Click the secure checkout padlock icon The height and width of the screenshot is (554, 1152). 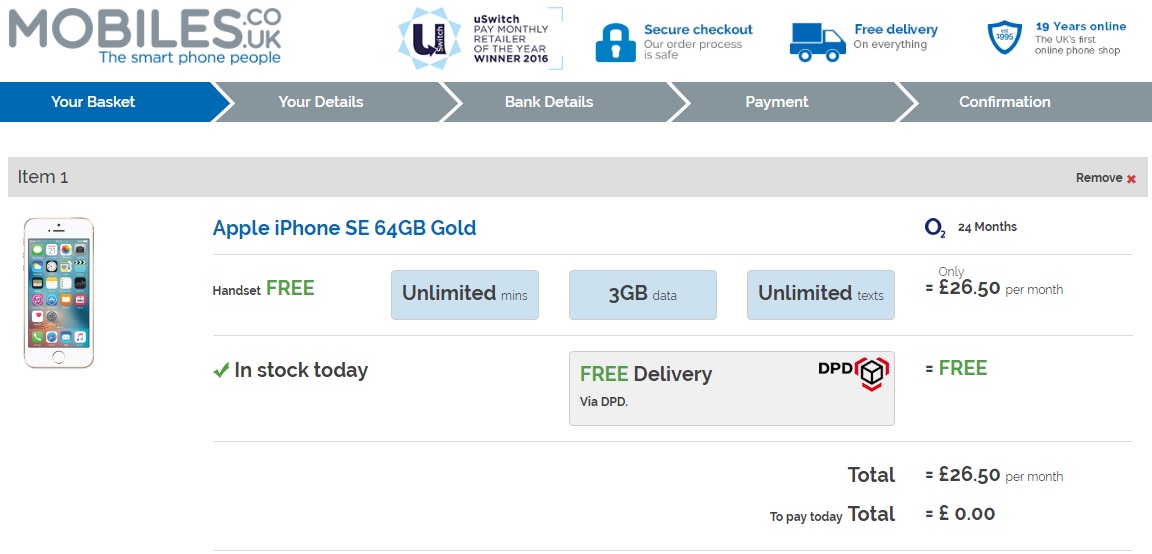point(615,42)
